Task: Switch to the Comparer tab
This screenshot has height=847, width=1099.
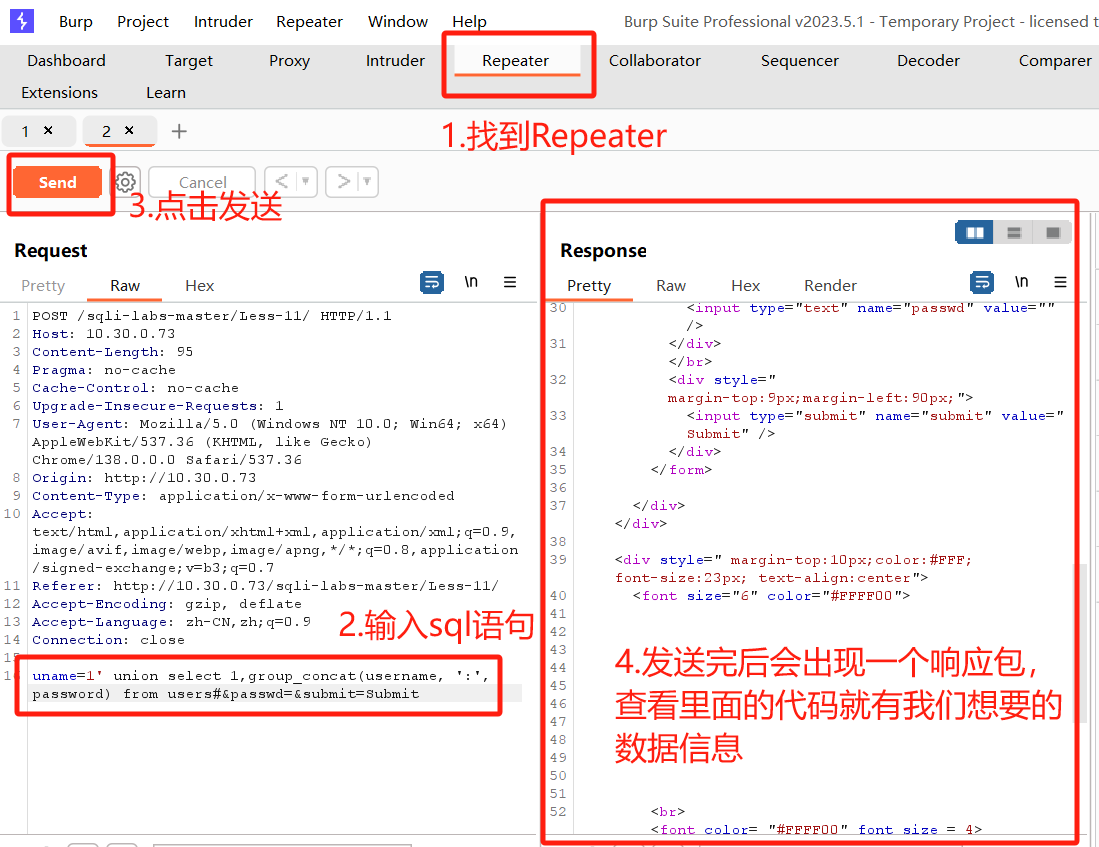Action: tap(1055, 61)
